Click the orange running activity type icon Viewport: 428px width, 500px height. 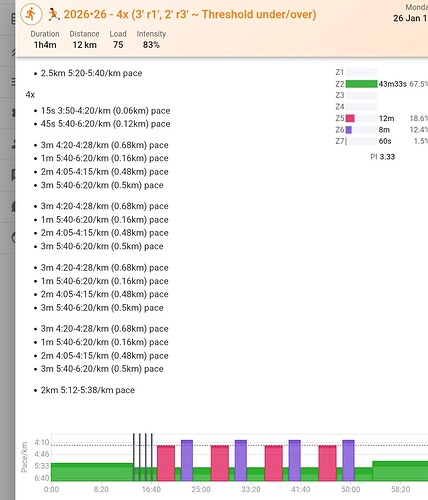31,14
